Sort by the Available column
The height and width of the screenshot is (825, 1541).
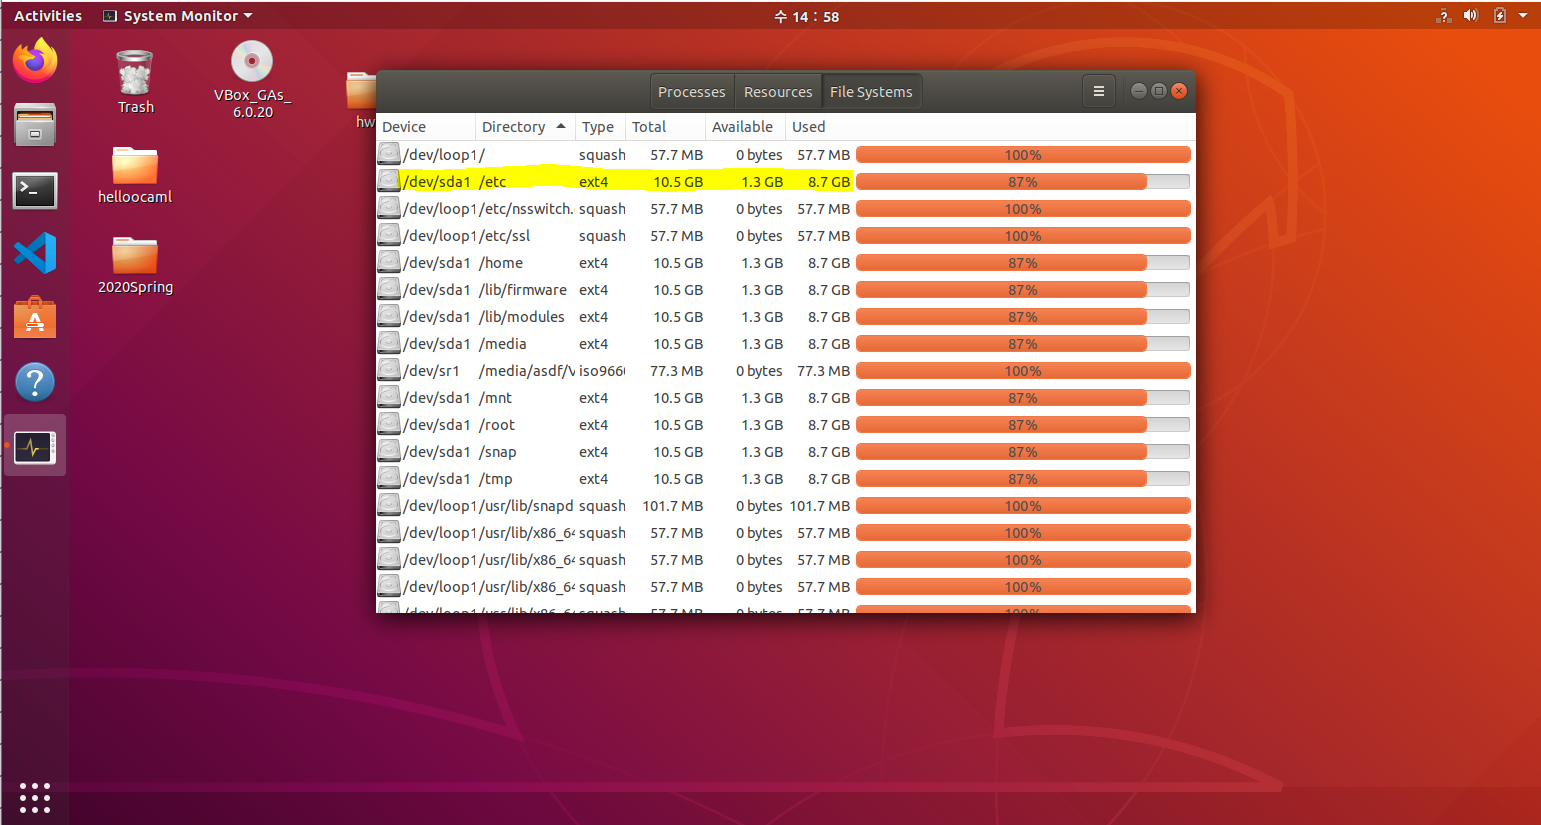[x=745, y=127]
